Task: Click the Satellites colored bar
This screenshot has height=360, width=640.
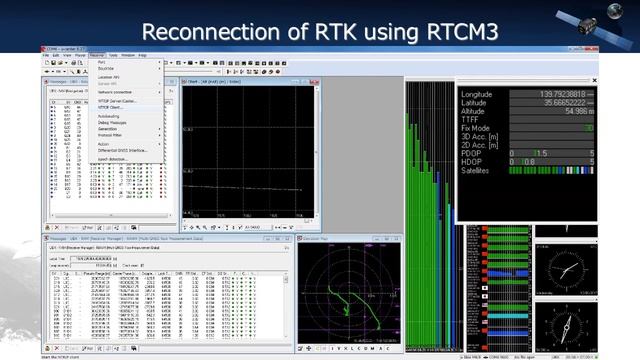Action: [x=551, y=171]
